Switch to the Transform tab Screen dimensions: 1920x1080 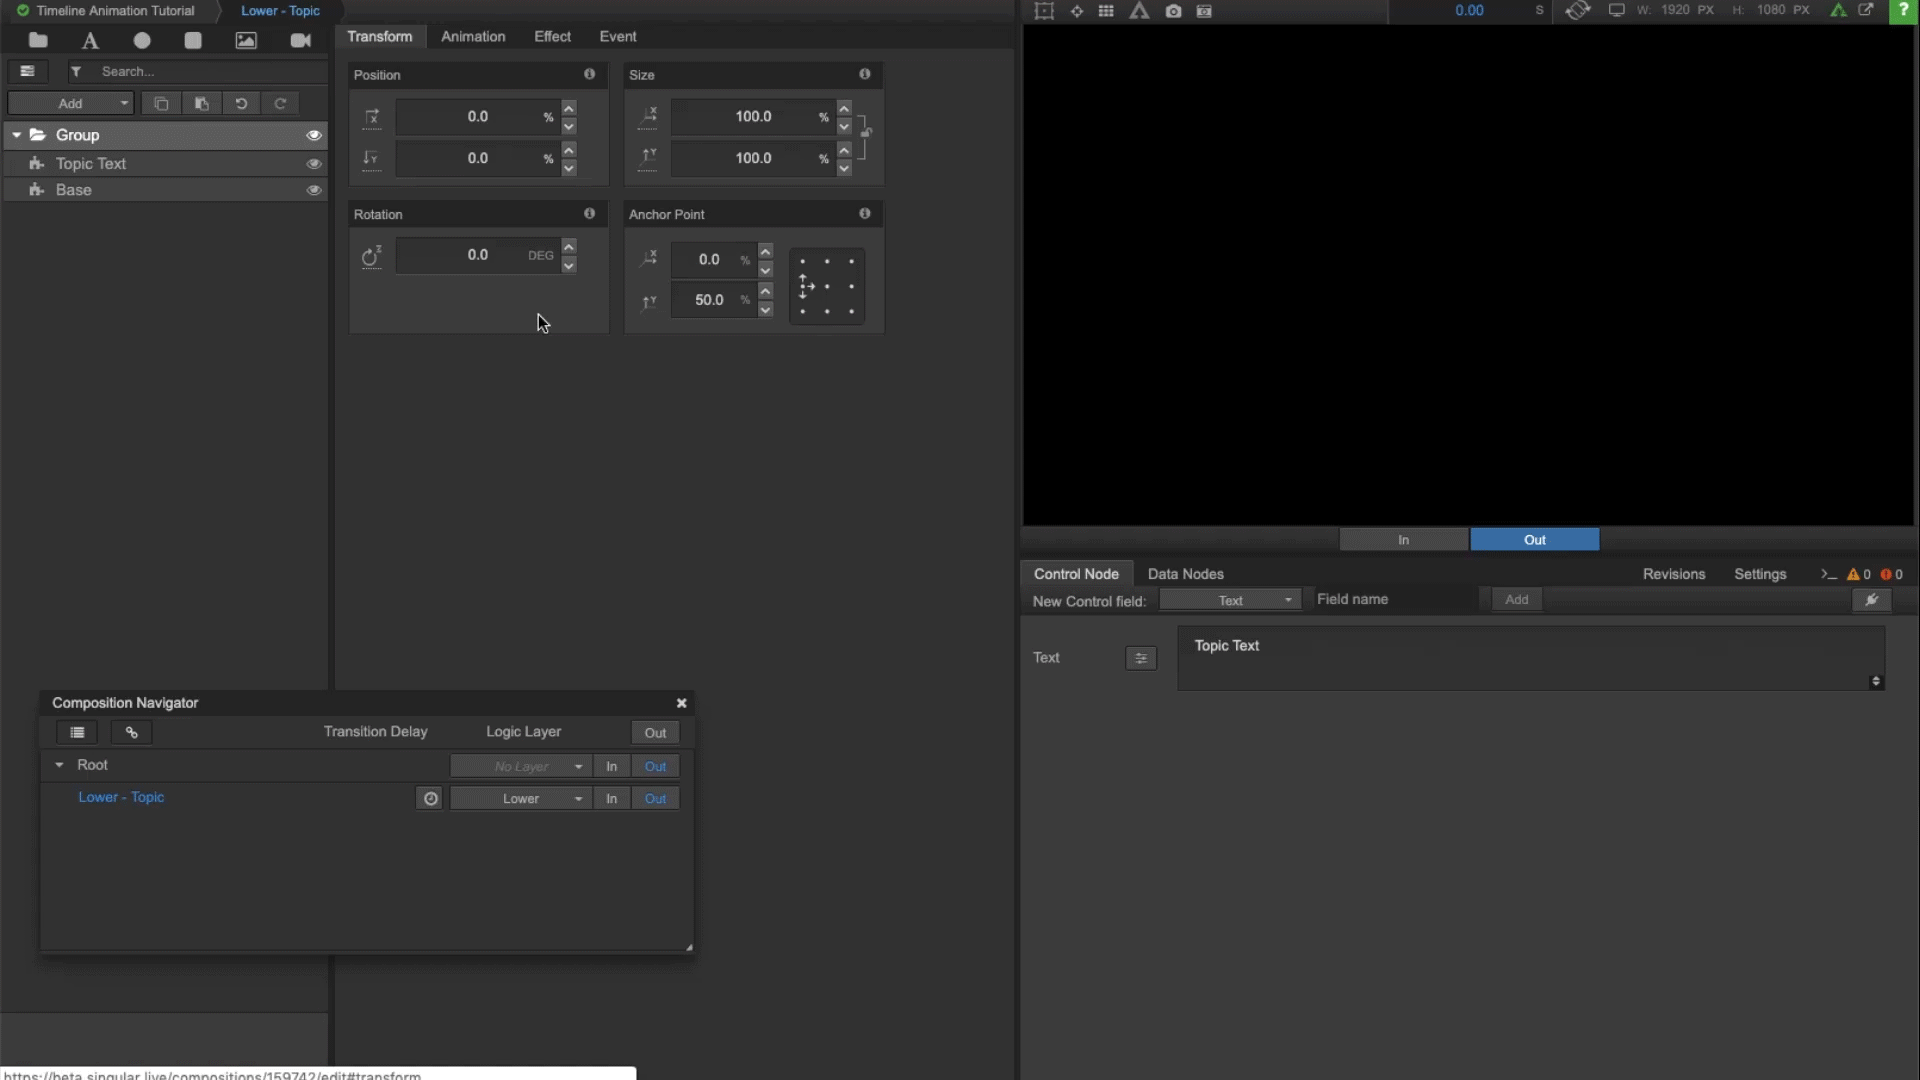(x=379, y=36)
